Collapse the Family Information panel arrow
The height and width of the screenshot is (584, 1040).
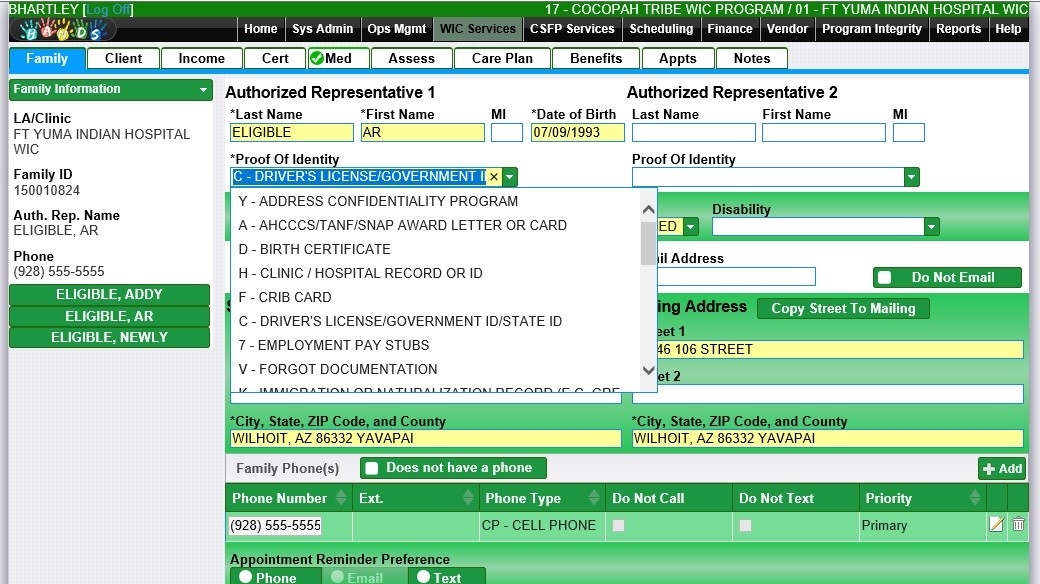(203, 90)
